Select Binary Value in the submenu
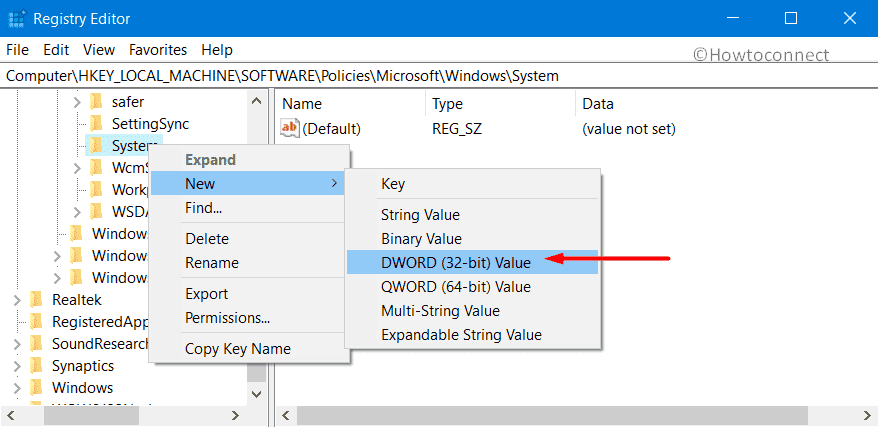This screenshot has height=427, width=878. tap(473, 239)
